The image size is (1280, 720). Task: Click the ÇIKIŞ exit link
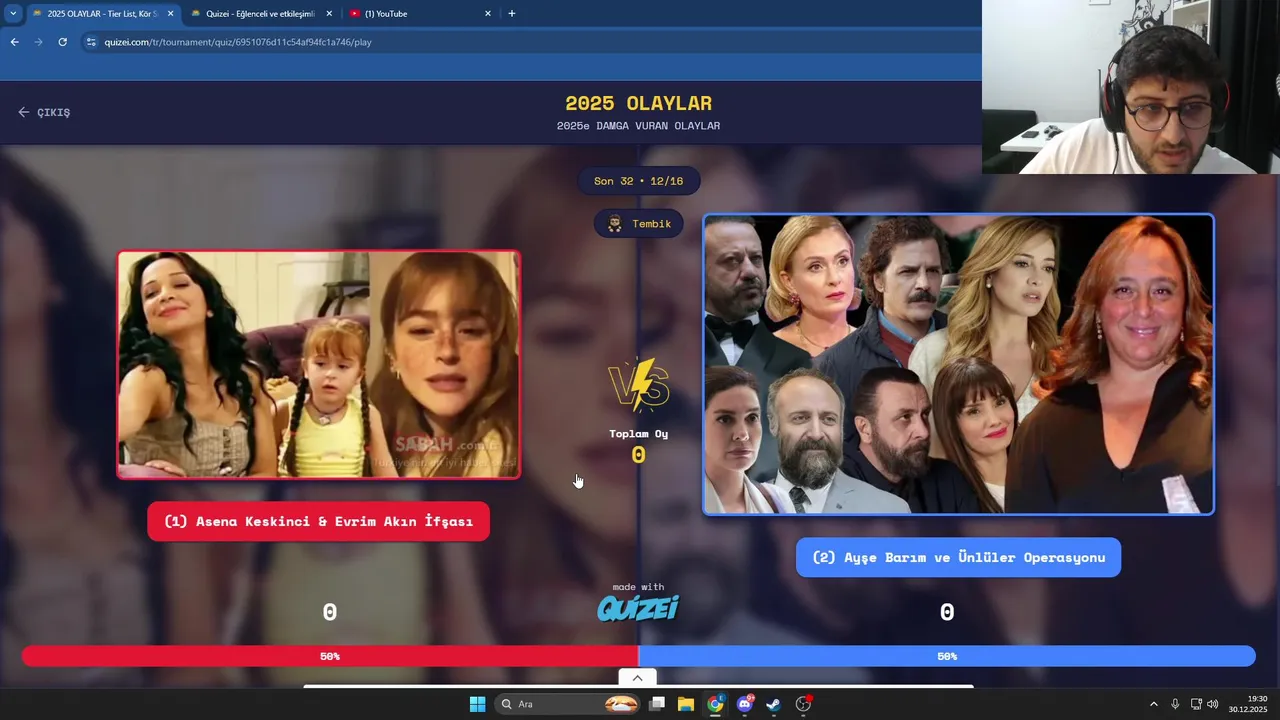[x=44, y=112]
